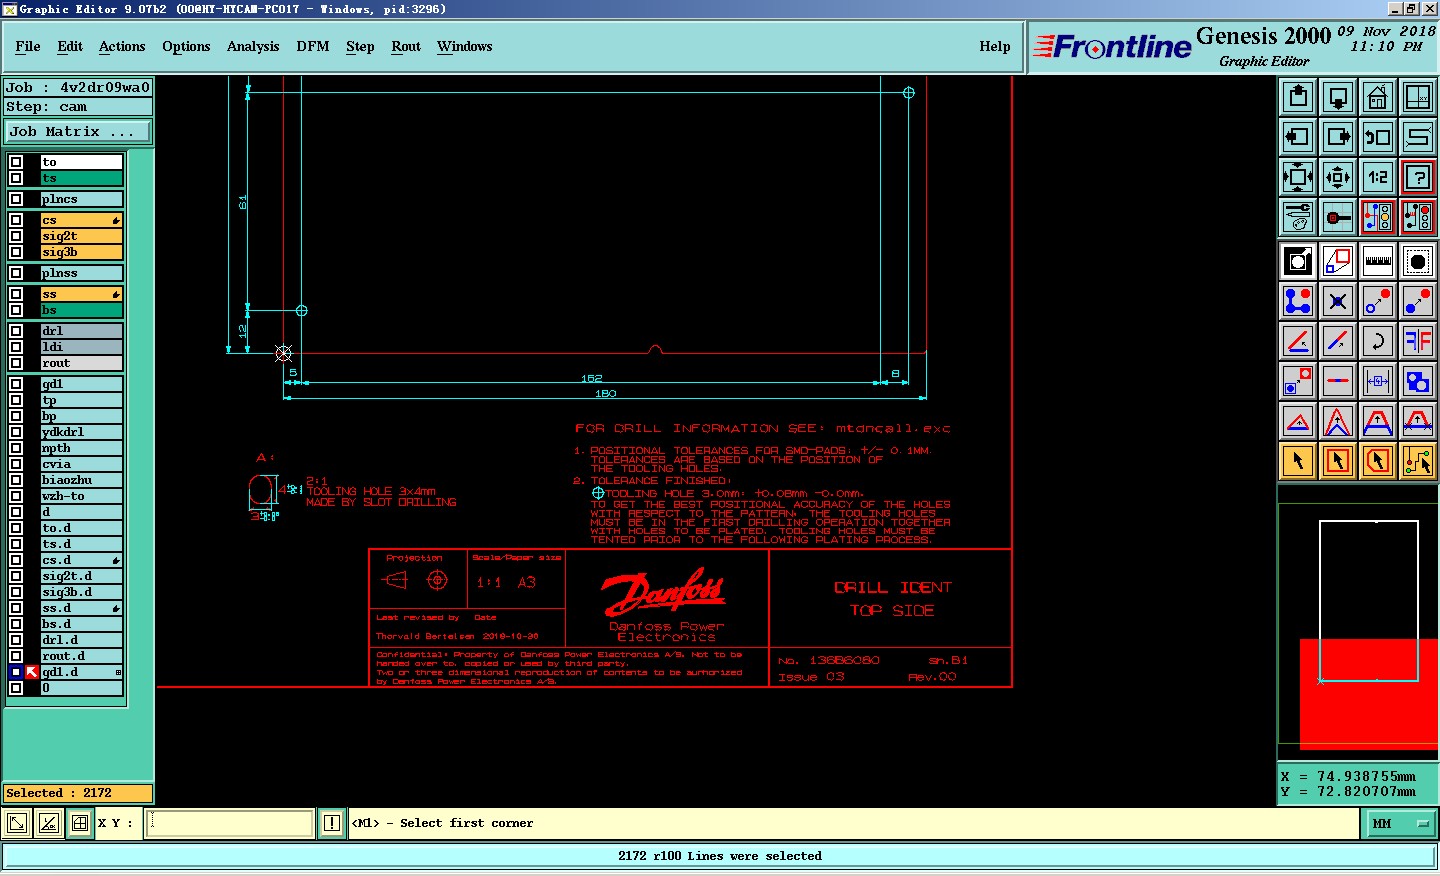Select the cvia layer row
Image resolution: width=1440 pixels, height=876 pixels.
tap(81, 464)
